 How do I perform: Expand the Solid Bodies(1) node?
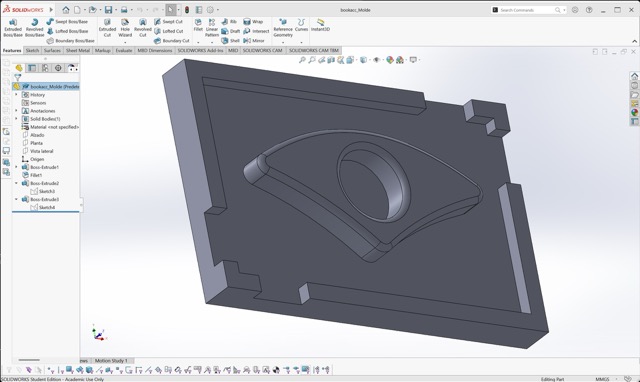(x=16, y=119)
